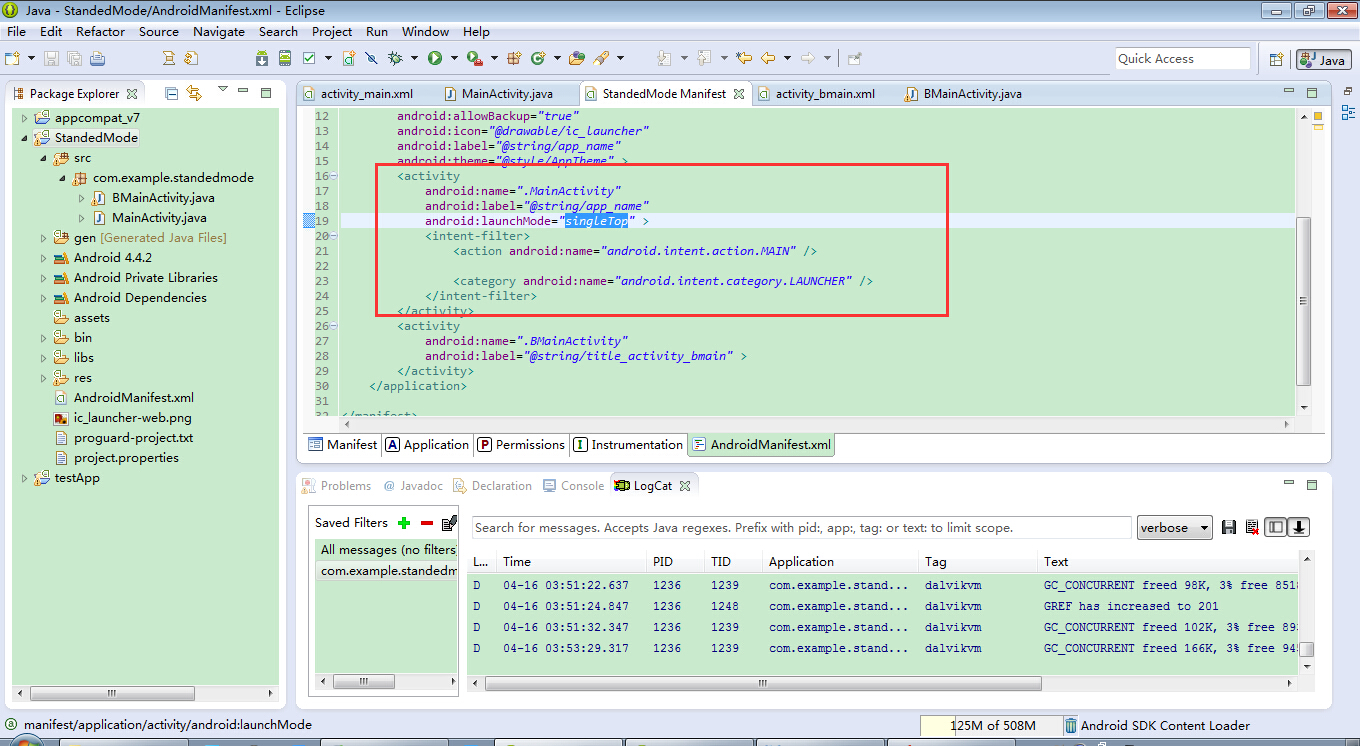Click the green Run button icon

[x=435, y=58]
